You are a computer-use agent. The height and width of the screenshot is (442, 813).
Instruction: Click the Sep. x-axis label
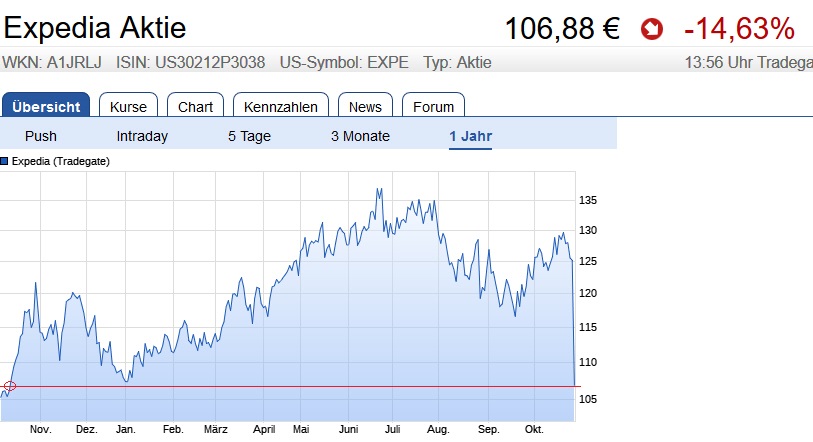[488, 430]
